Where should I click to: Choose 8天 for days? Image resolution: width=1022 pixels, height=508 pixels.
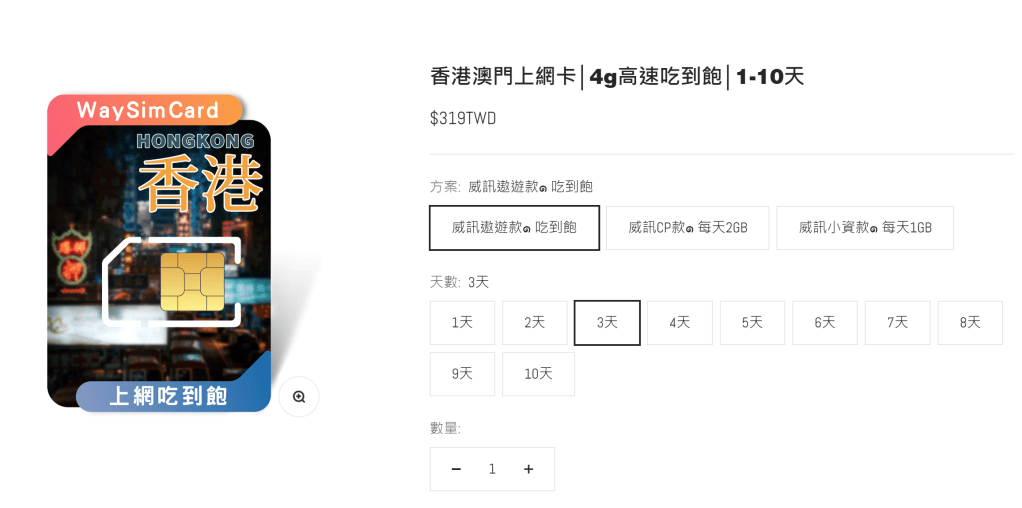970,322
